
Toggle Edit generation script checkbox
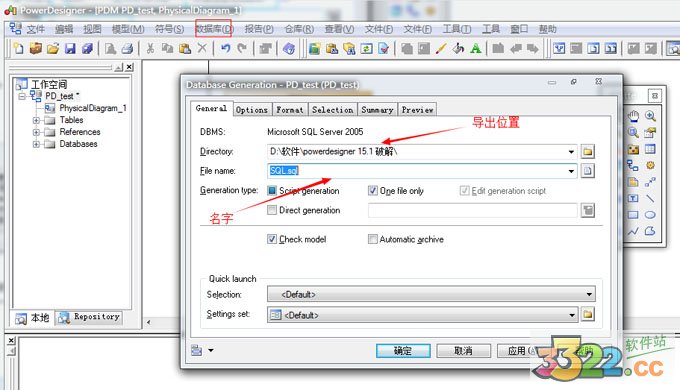(464, 190)
